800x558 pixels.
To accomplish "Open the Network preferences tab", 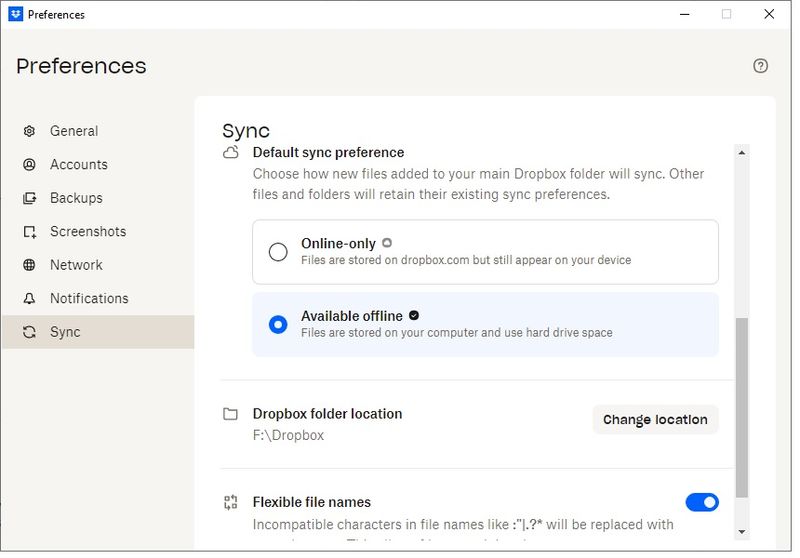I will [x=76, y=265].
